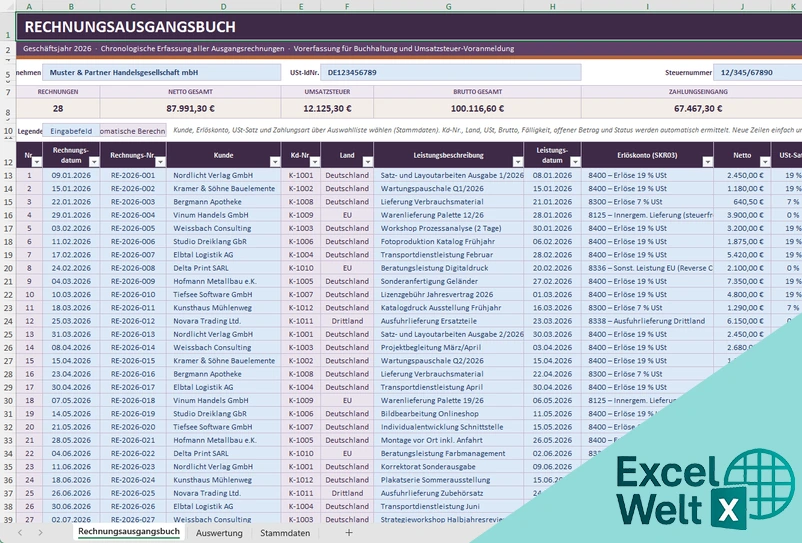This screenshot has height=543, width=802.
Task: Select column header D
Action: coord(224,6)
